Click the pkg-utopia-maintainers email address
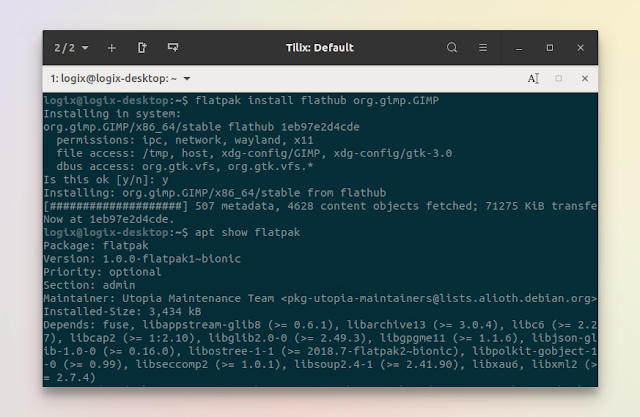 (439, 298)
